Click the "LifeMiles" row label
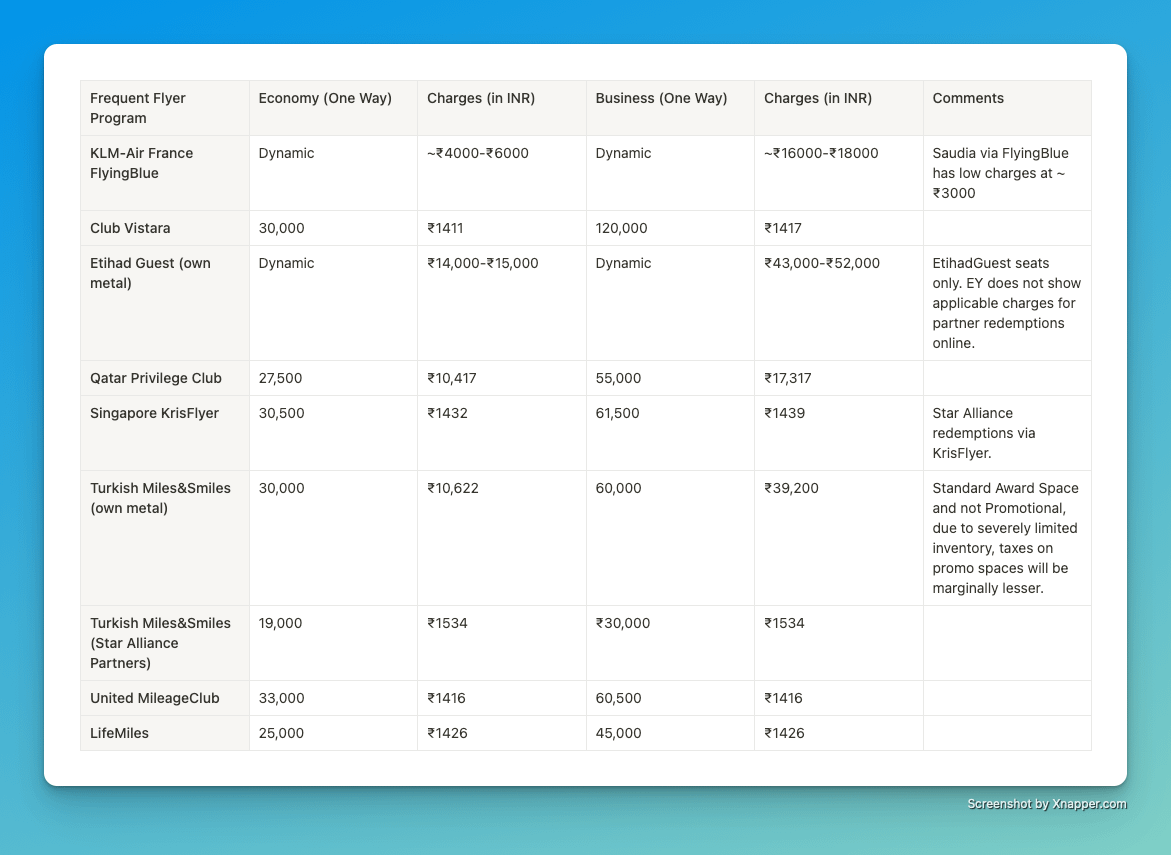This screenshot has height=855, width=1171. 119,733
